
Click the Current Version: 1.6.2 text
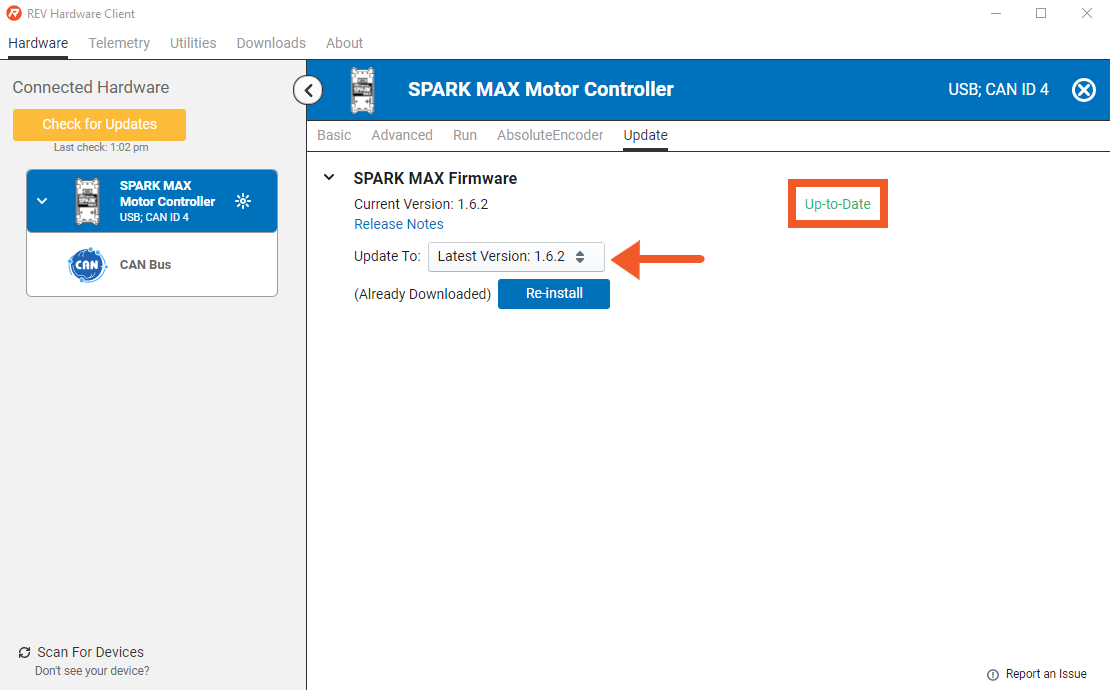(421, 205)
